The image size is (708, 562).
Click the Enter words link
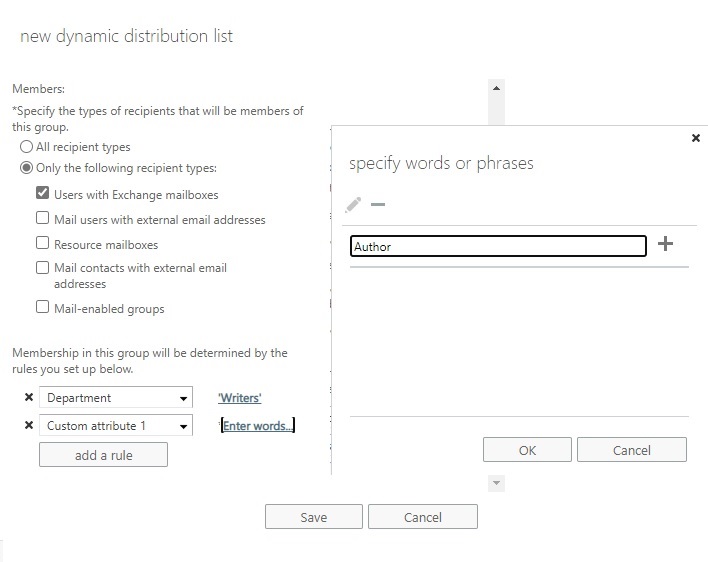tap(258, 426)
